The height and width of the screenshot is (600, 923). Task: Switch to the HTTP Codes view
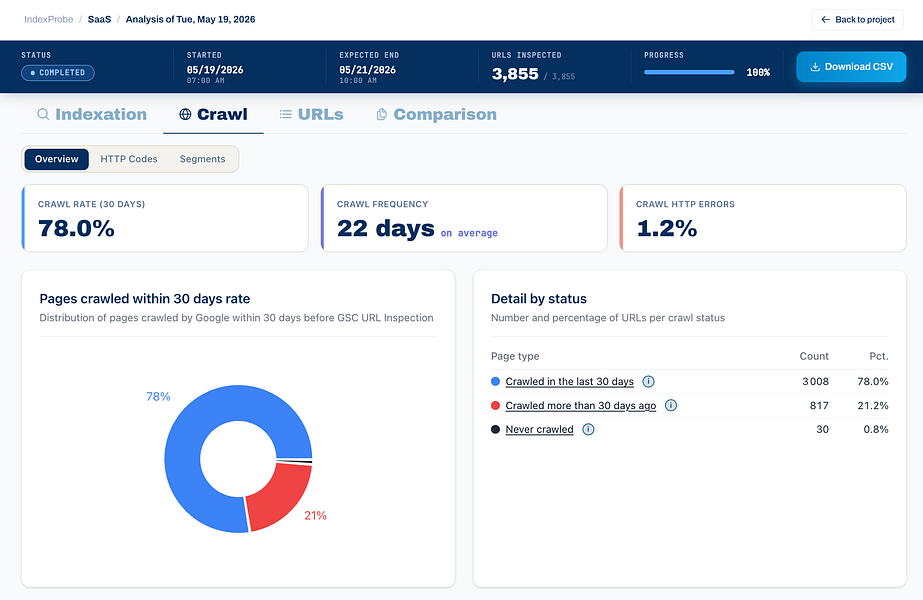[x=129, y=159]
